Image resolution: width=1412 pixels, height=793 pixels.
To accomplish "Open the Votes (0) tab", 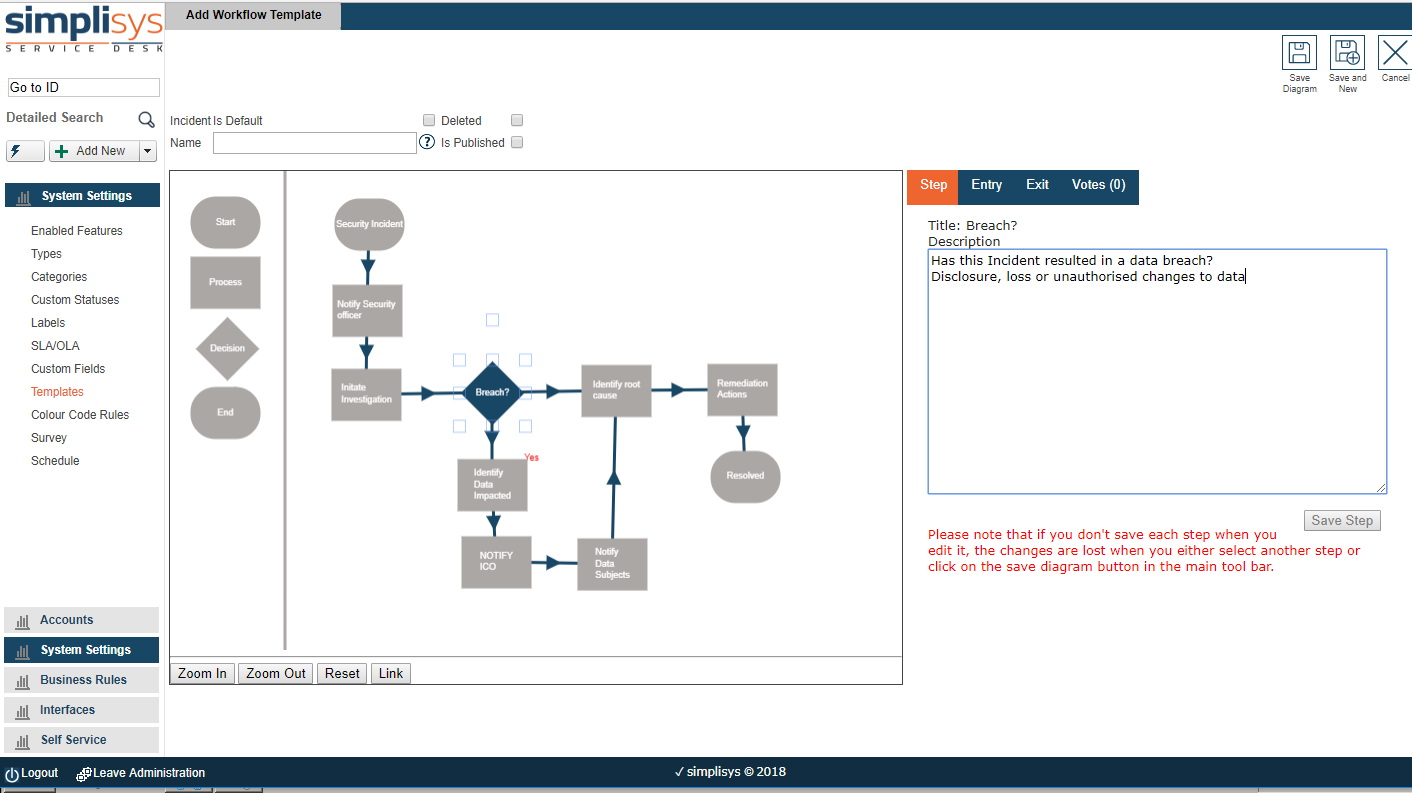I will (x=1098, y=185).
